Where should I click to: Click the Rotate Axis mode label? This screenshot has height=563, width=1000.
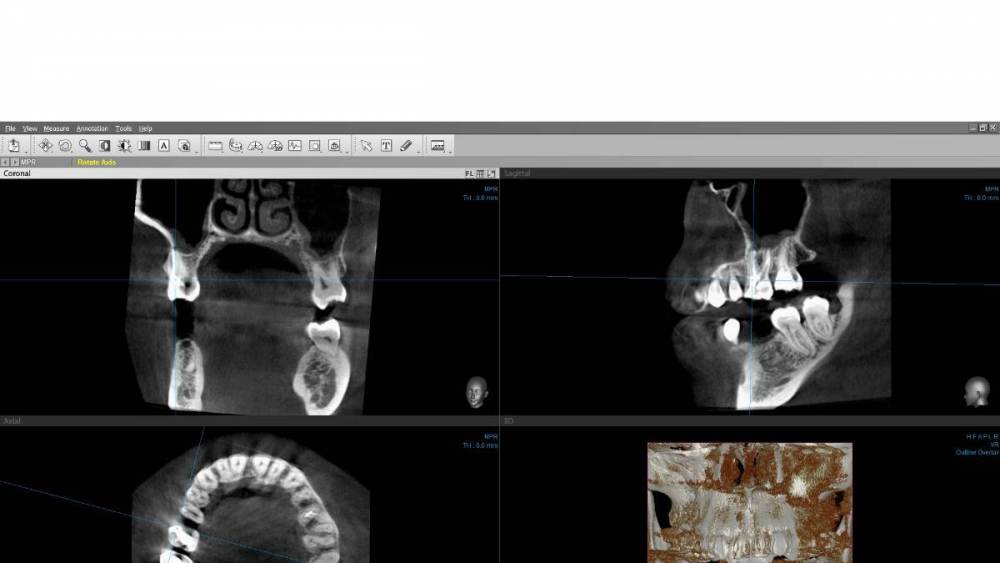[x=96, y=162]
